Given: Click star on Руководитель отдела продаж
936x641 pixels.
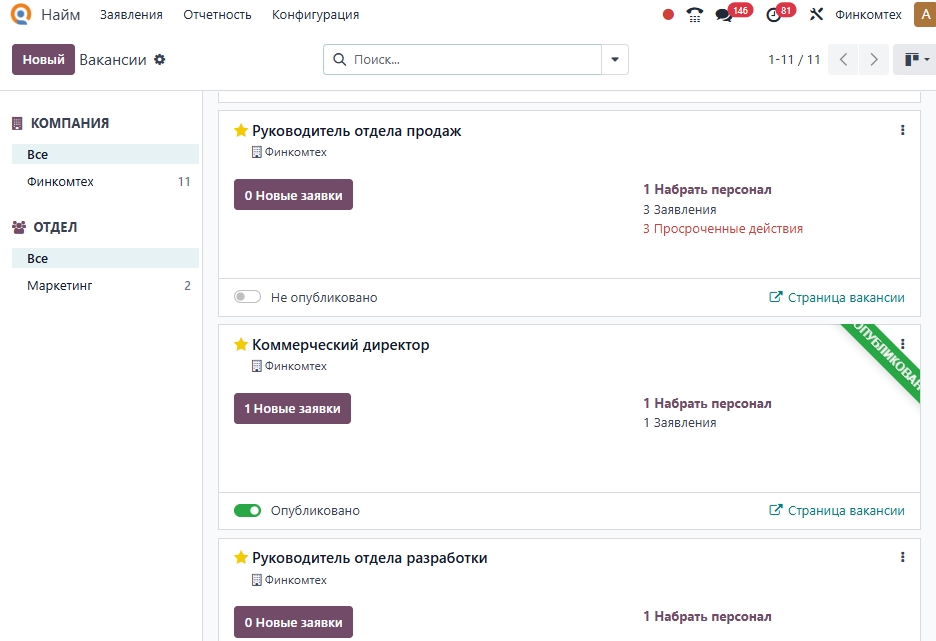Looking at the screenshot, I should (241, 131).
